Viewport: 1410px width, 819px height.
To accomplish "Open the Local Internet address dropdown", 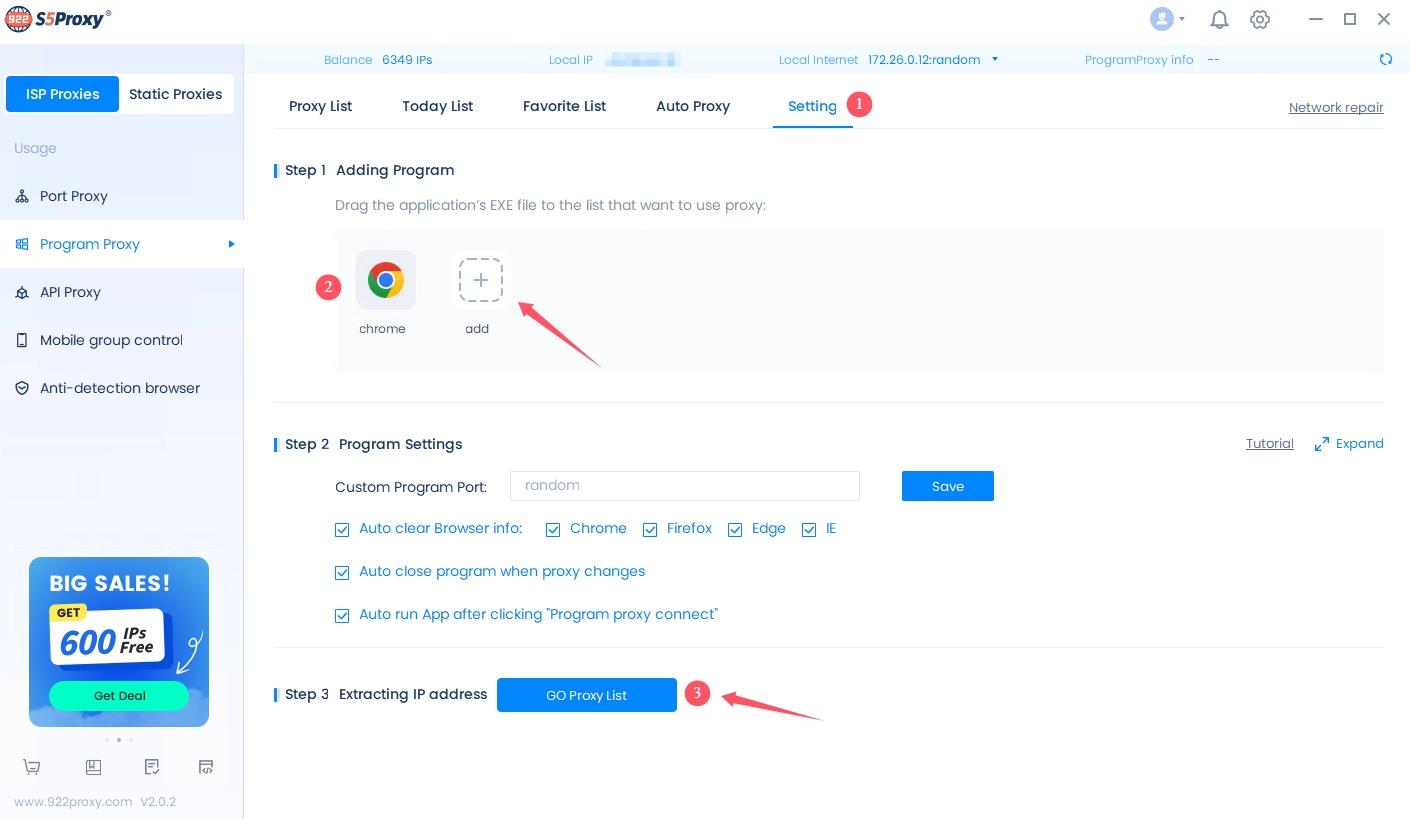I will pos(994,59).
